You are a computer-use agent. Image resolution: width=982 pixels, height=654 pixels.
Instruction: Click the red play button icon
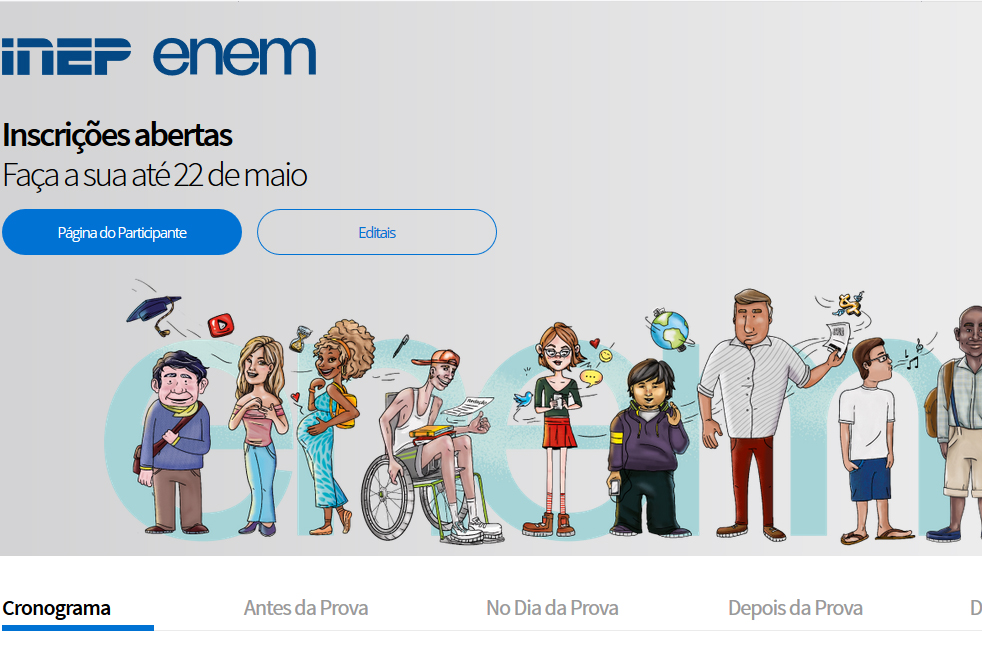(x=221, y=325)
